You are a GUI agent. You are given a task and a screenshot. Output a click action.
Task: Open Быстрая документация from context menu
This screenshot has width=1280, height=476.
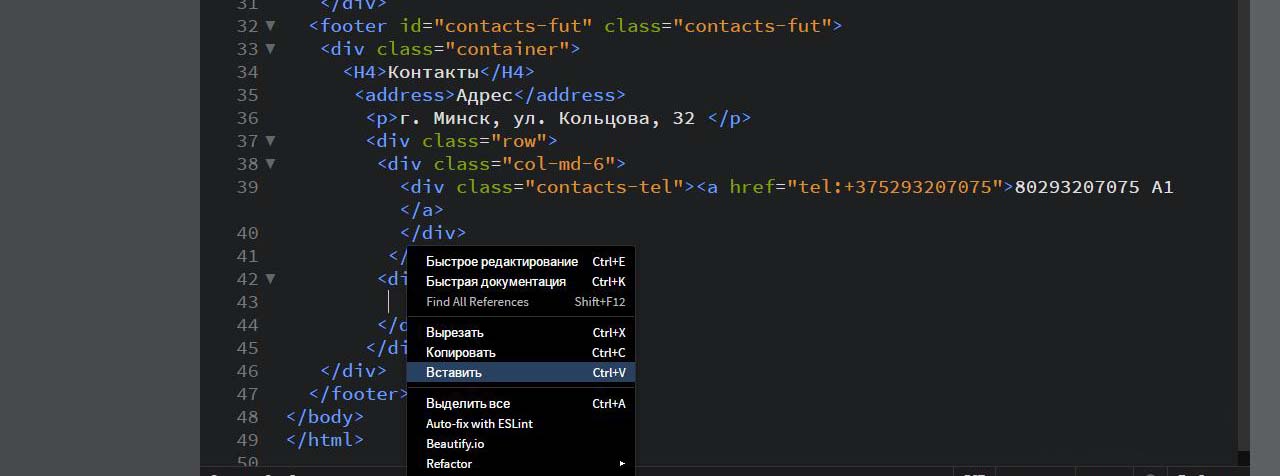click(x=496, y=282)
